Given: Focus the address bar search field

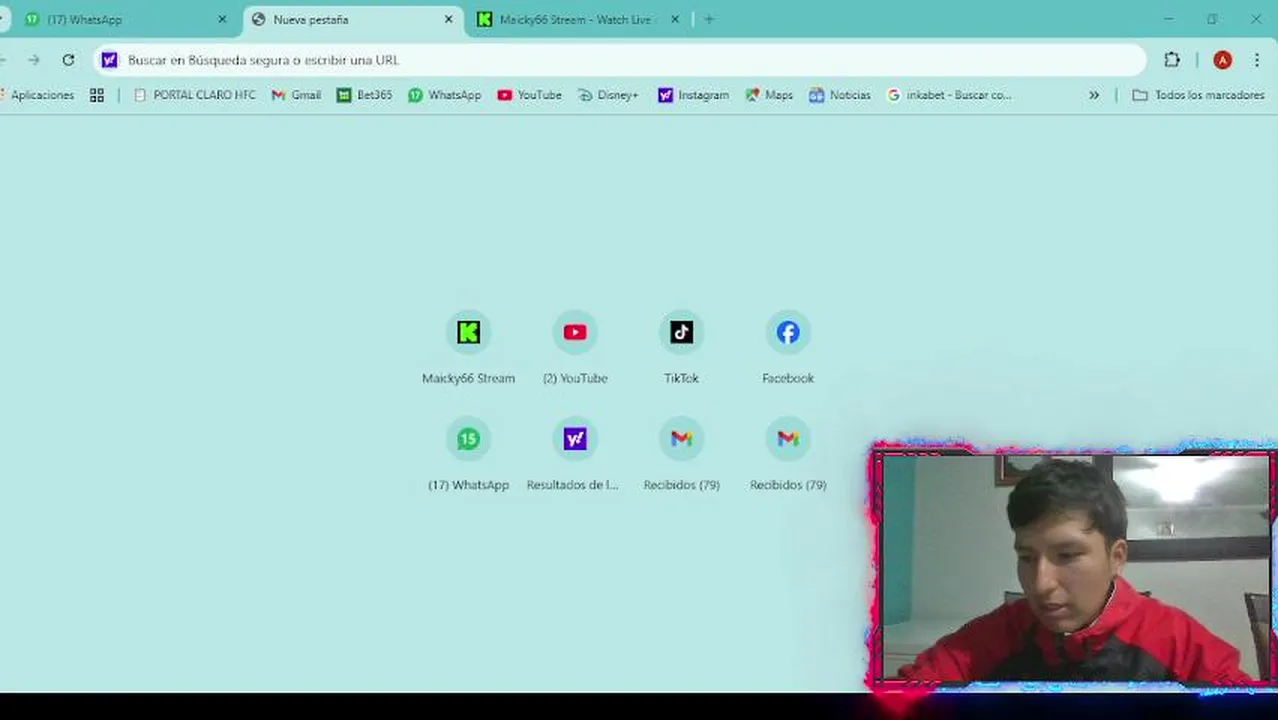Looking at the screenshot, I should tap(620, 60).
